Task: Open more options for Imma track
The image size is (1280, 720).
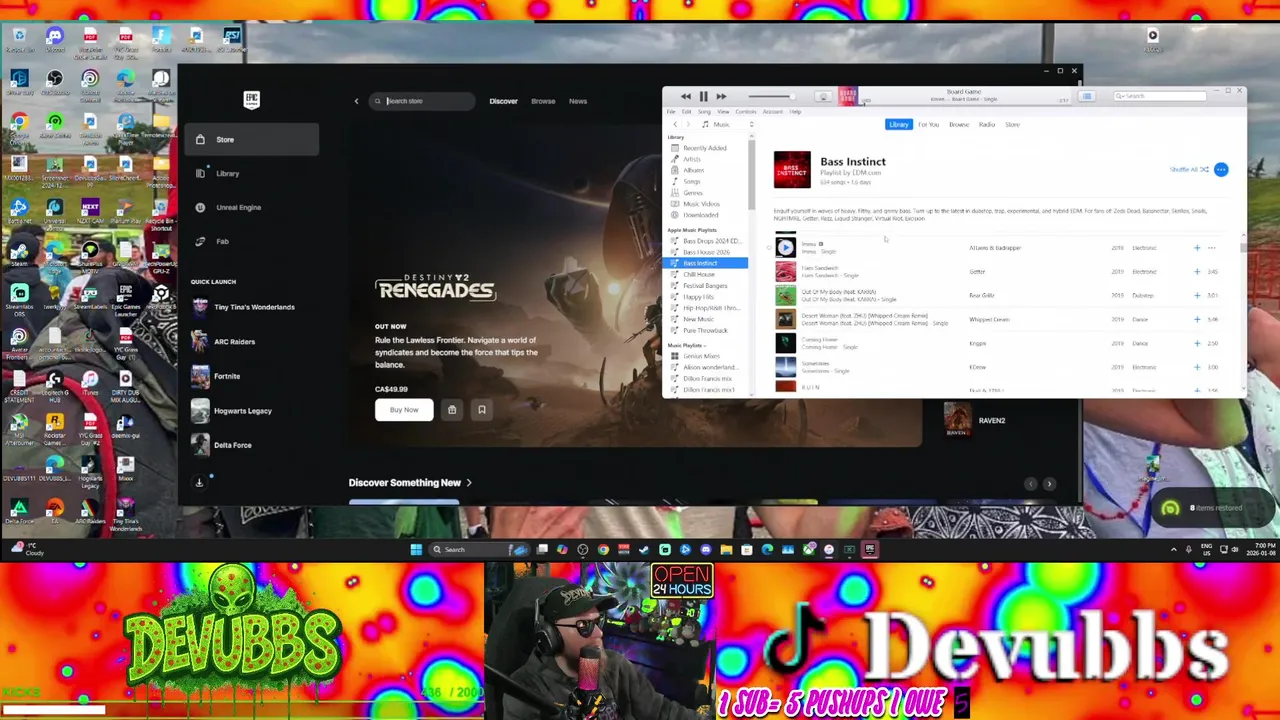Action: point(1212,248)
